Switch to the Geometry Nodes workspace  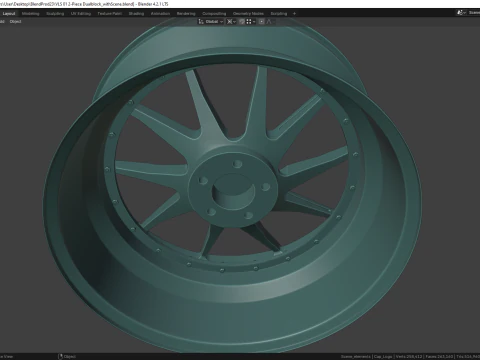click(248, 14)
